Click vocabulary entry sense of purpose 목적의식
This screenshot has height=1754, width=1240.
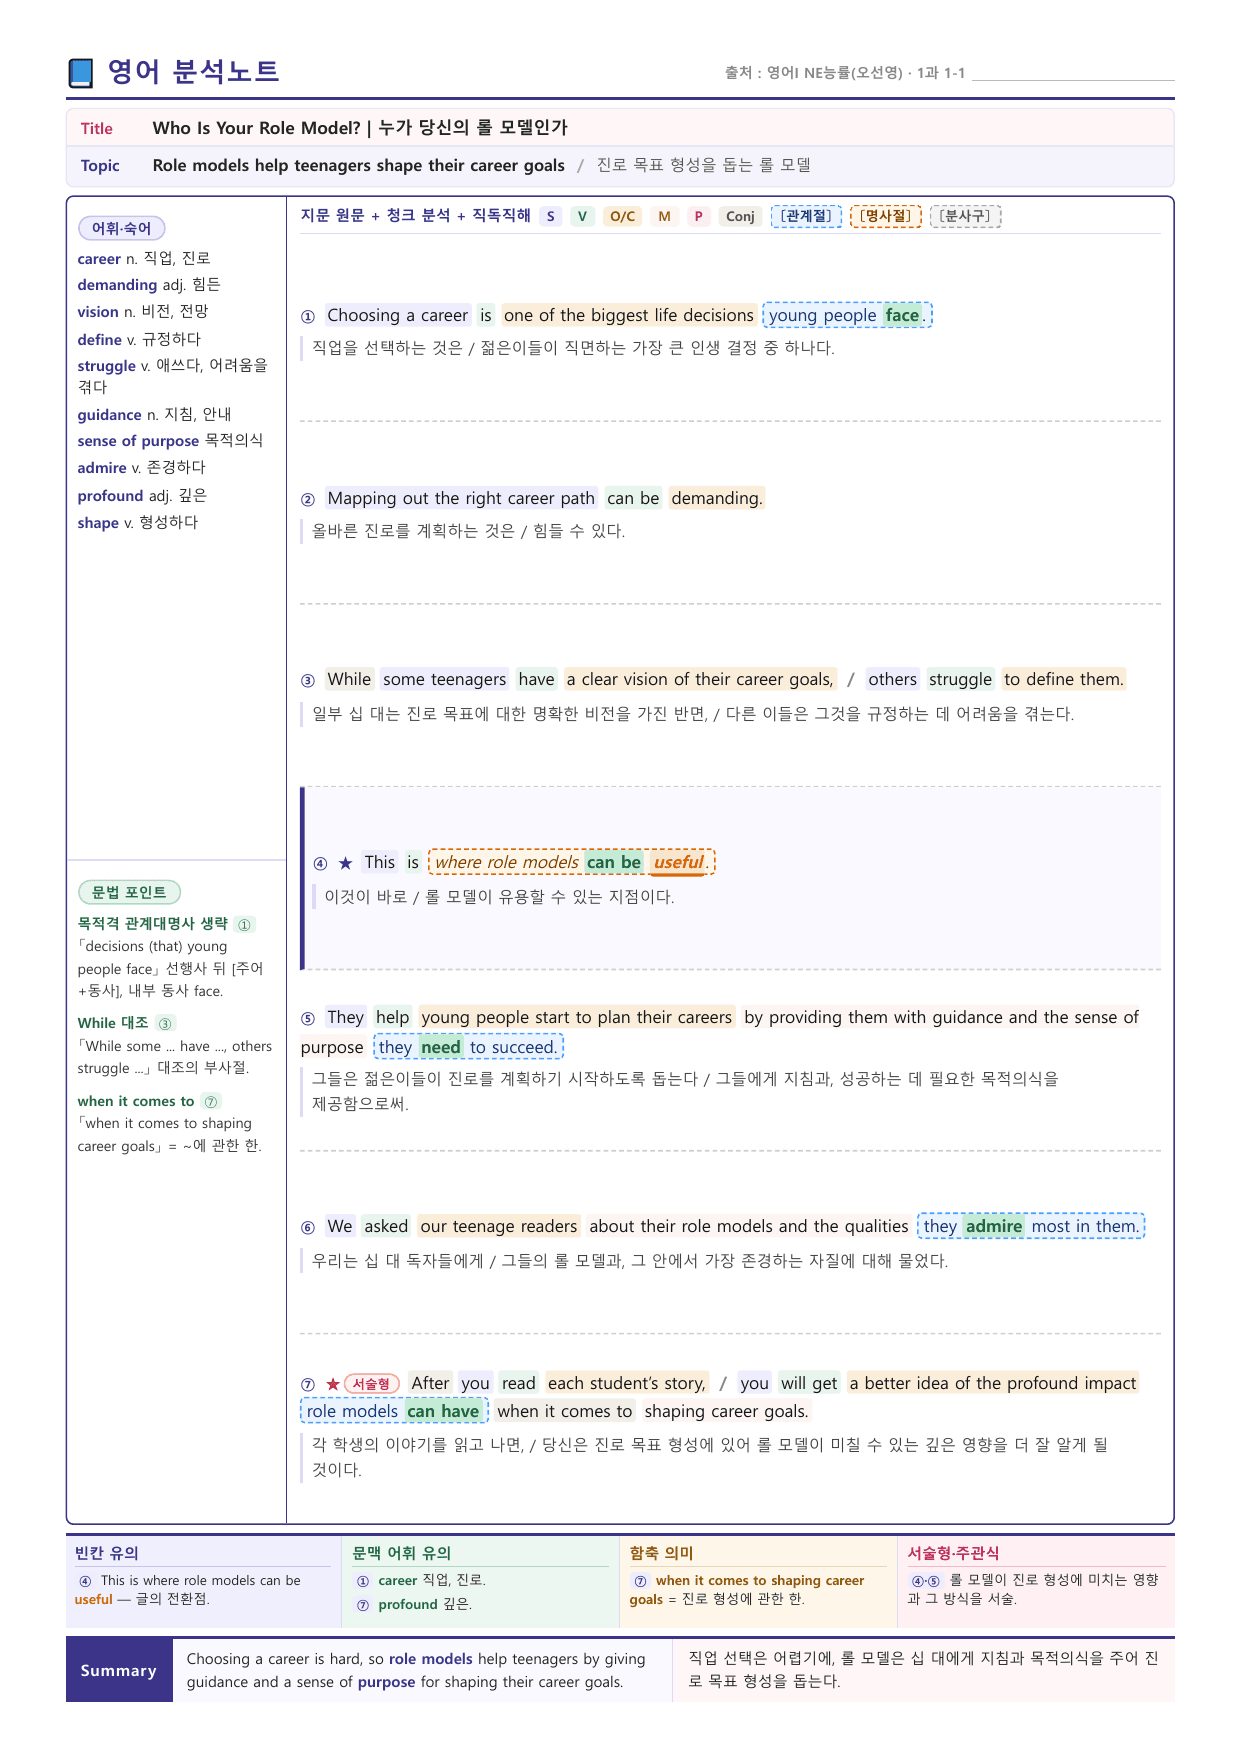coord(170,441)
